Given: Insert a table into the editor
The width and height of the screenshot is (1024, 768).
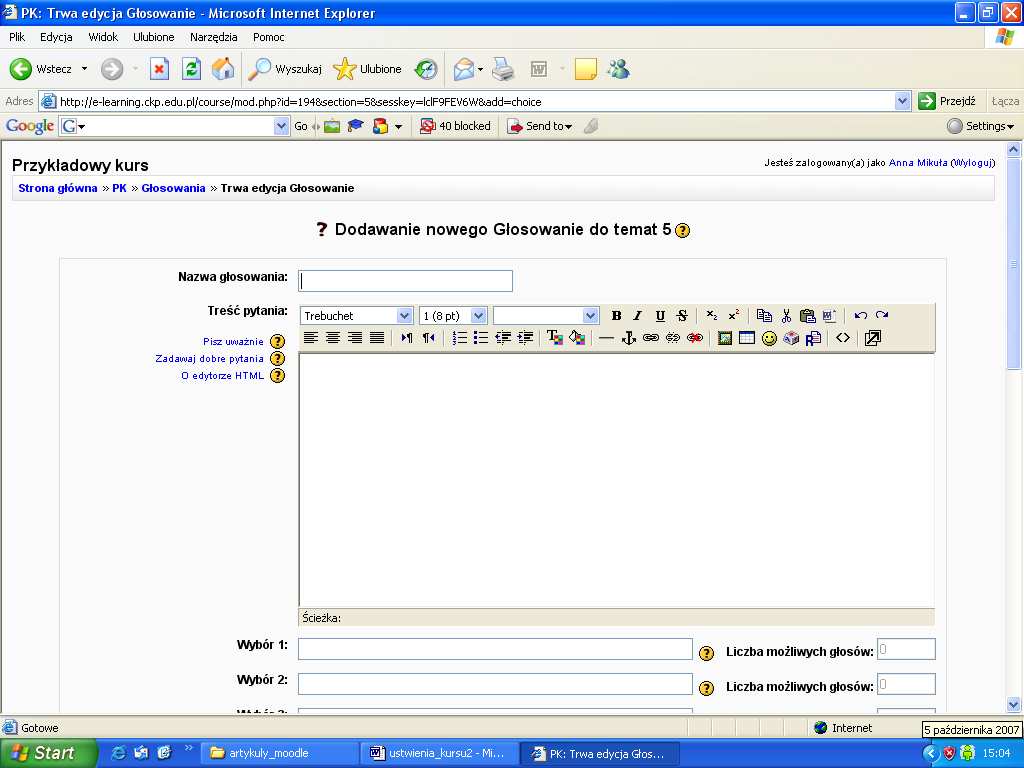Looking at the screenshot, I should click(746, 338).
